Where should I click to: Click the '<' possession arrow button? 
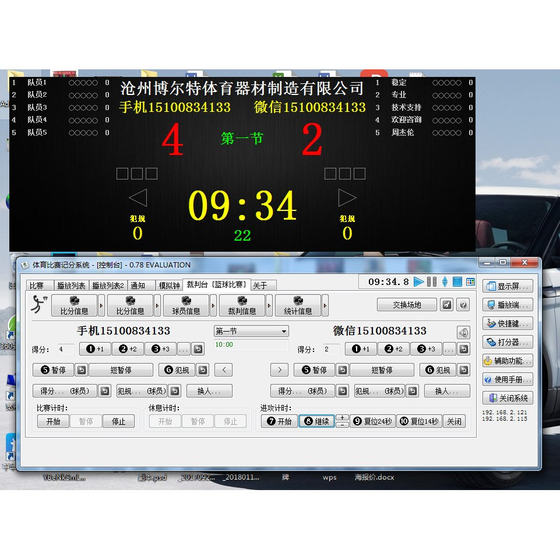tap(224, 370)
